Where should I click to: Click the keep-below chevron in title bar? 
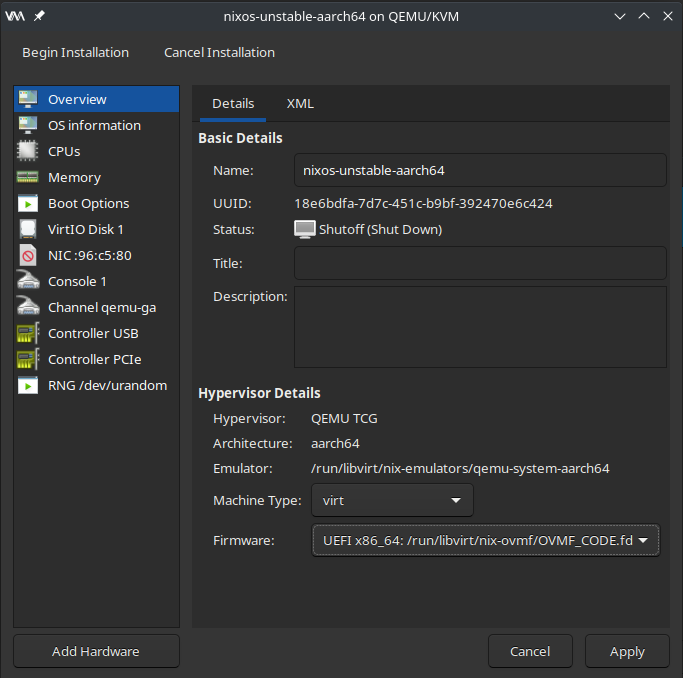620,17
